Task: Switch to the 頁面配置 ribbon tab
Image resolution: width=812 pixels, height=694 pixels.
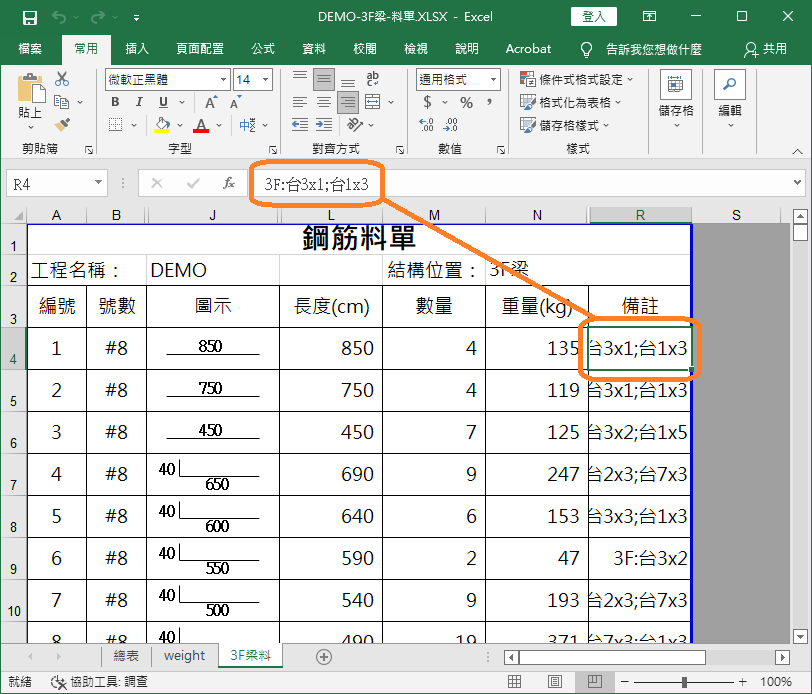Action: (x=200, y=49)
